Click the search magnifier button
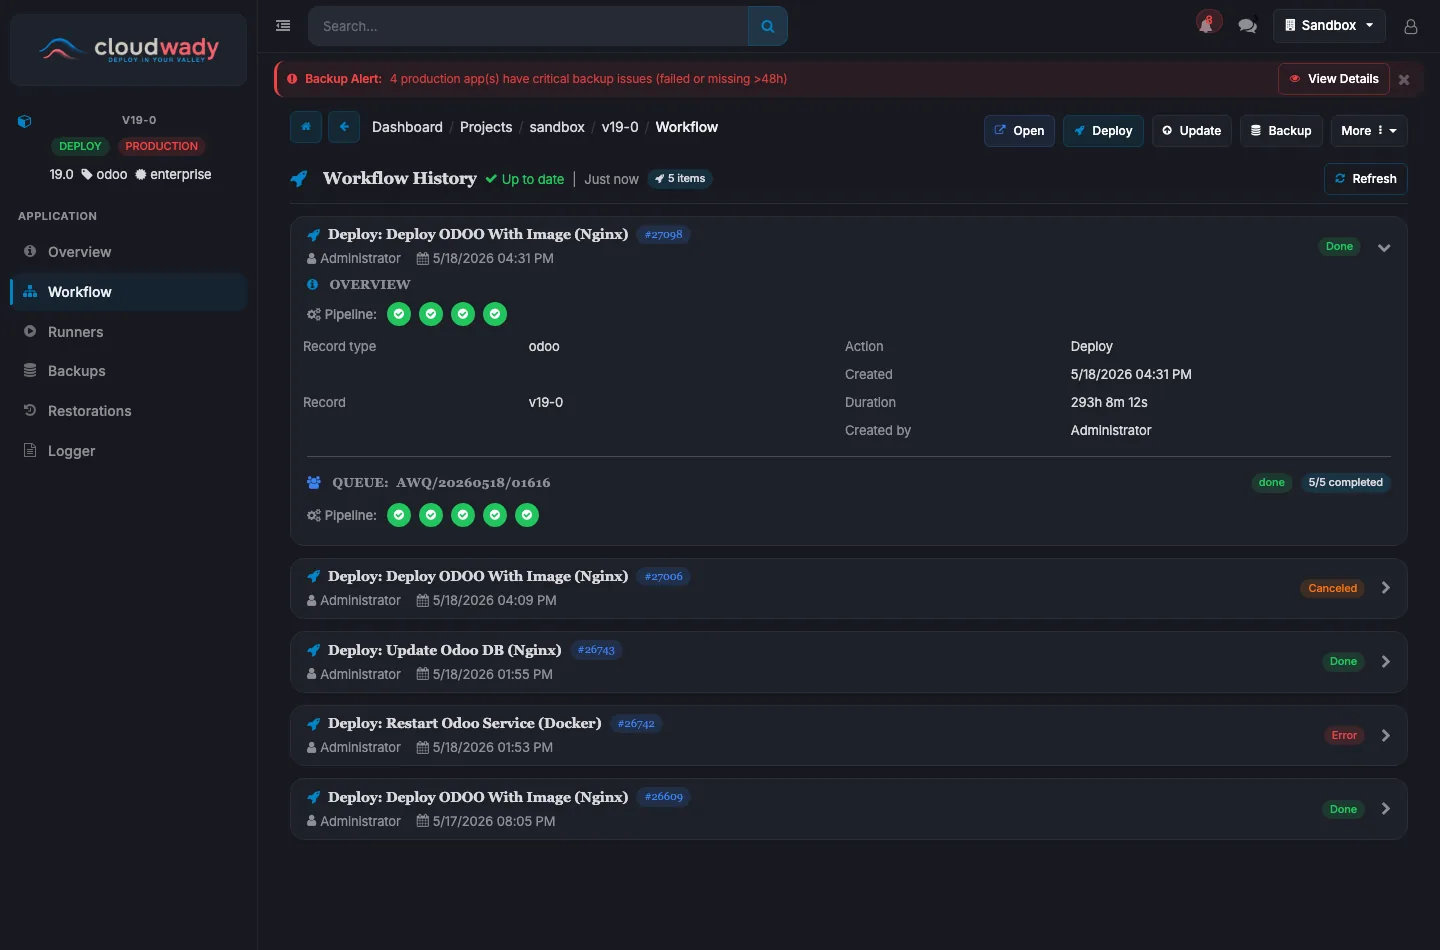 [768, 26]
